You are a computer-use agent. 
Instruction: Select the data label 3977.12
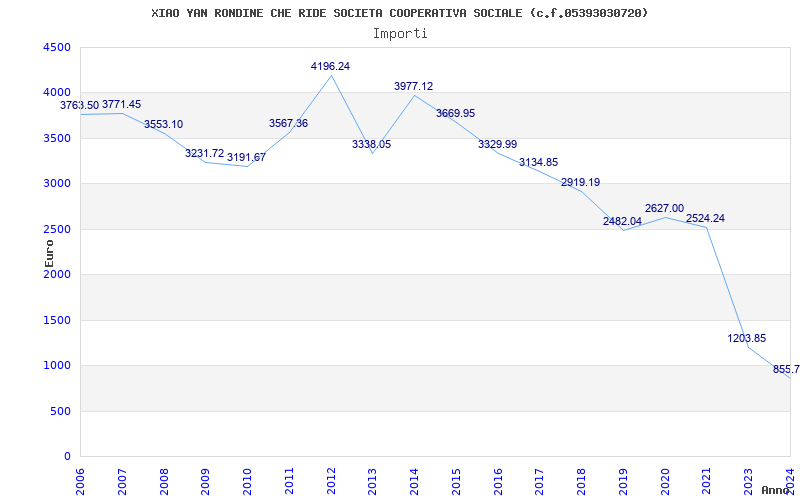(413, 86)
